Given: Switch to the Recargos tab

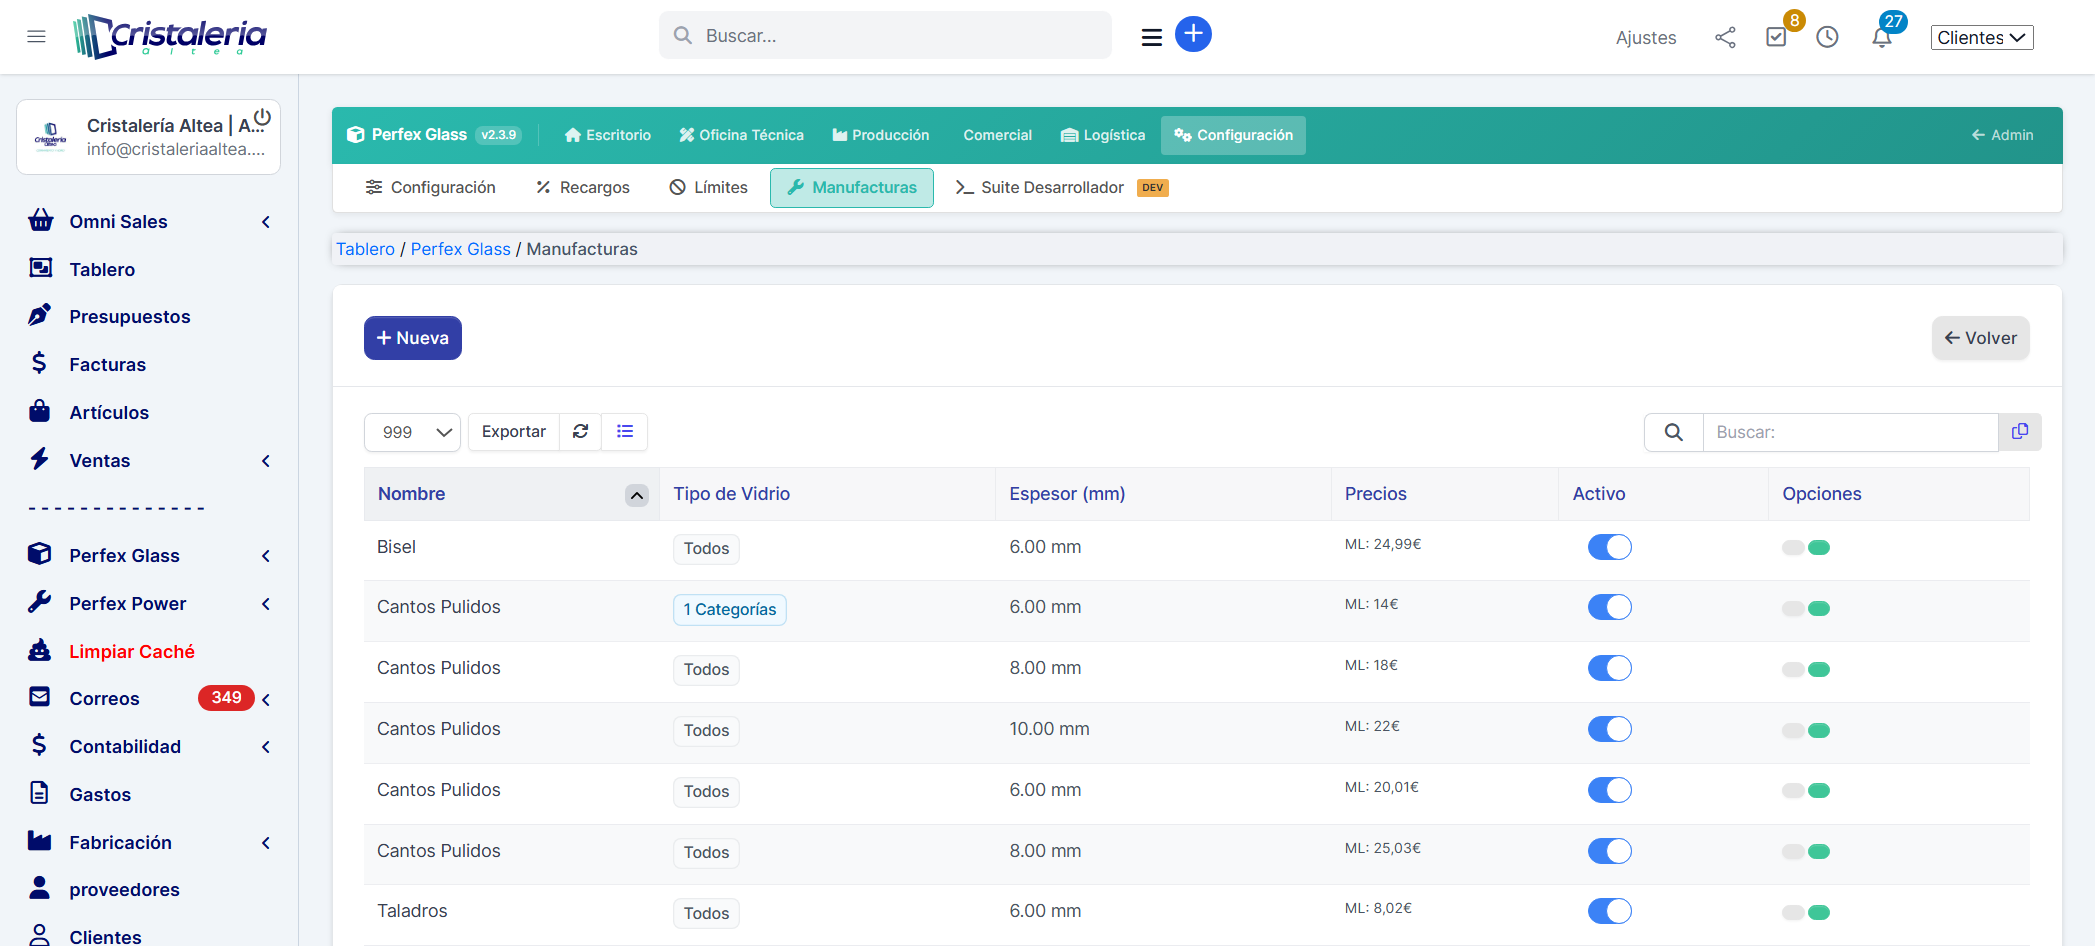Looking at the screenshot, I should pos(583,188).
